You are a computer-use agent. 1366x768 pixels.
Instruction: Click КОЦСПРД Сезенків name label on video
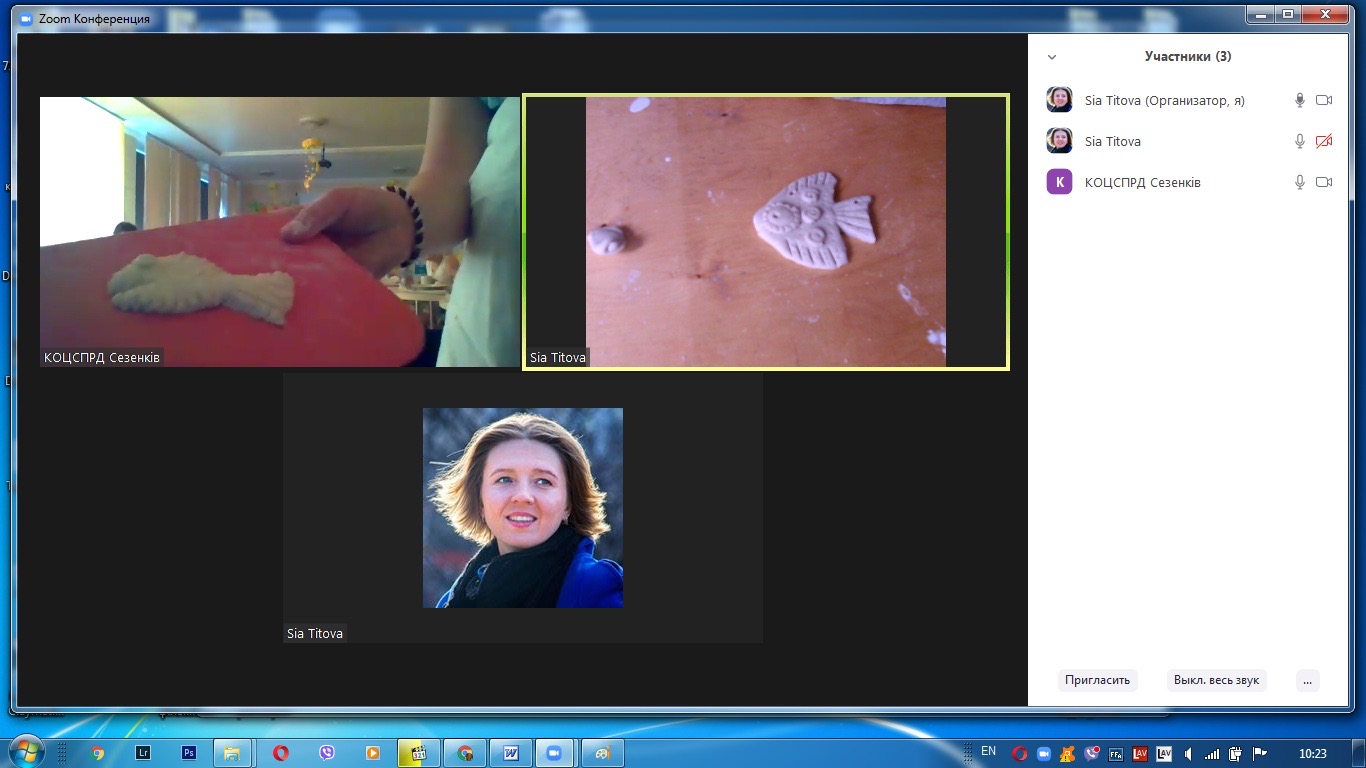click(x=101, y=357)
